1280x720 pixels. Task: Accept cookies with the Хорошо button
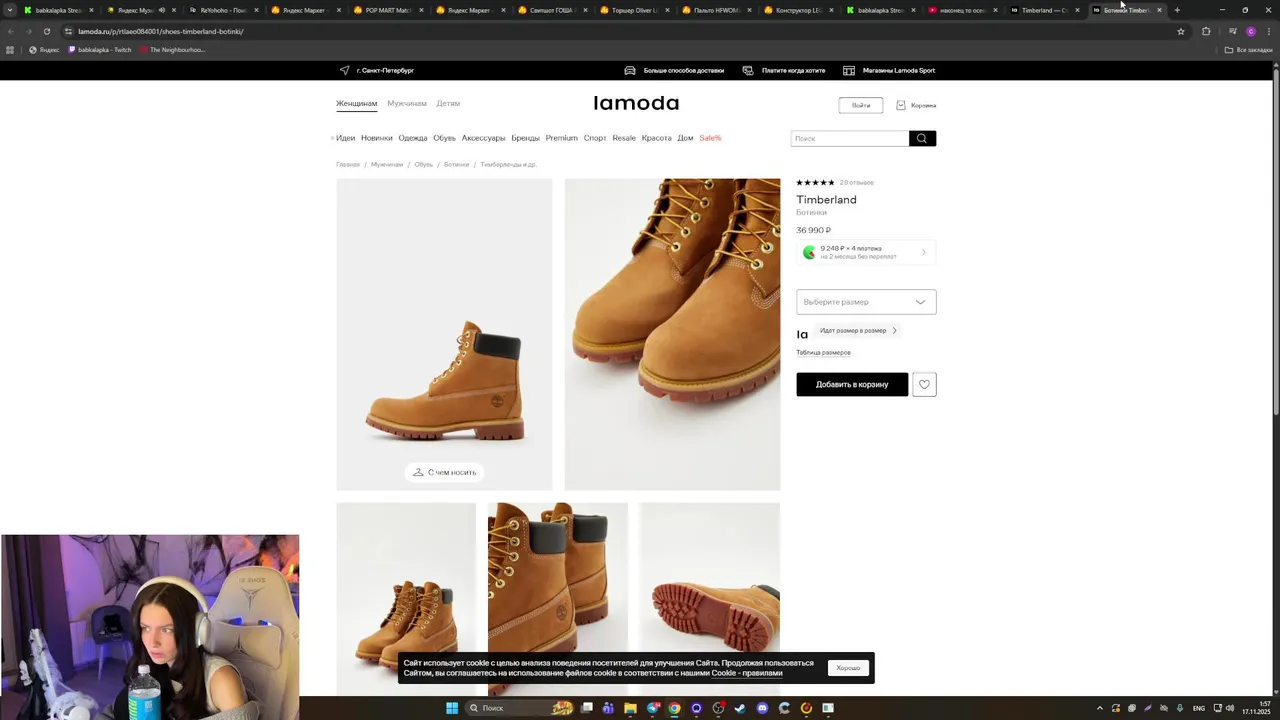pyautogui.click(x=848, y=668)
